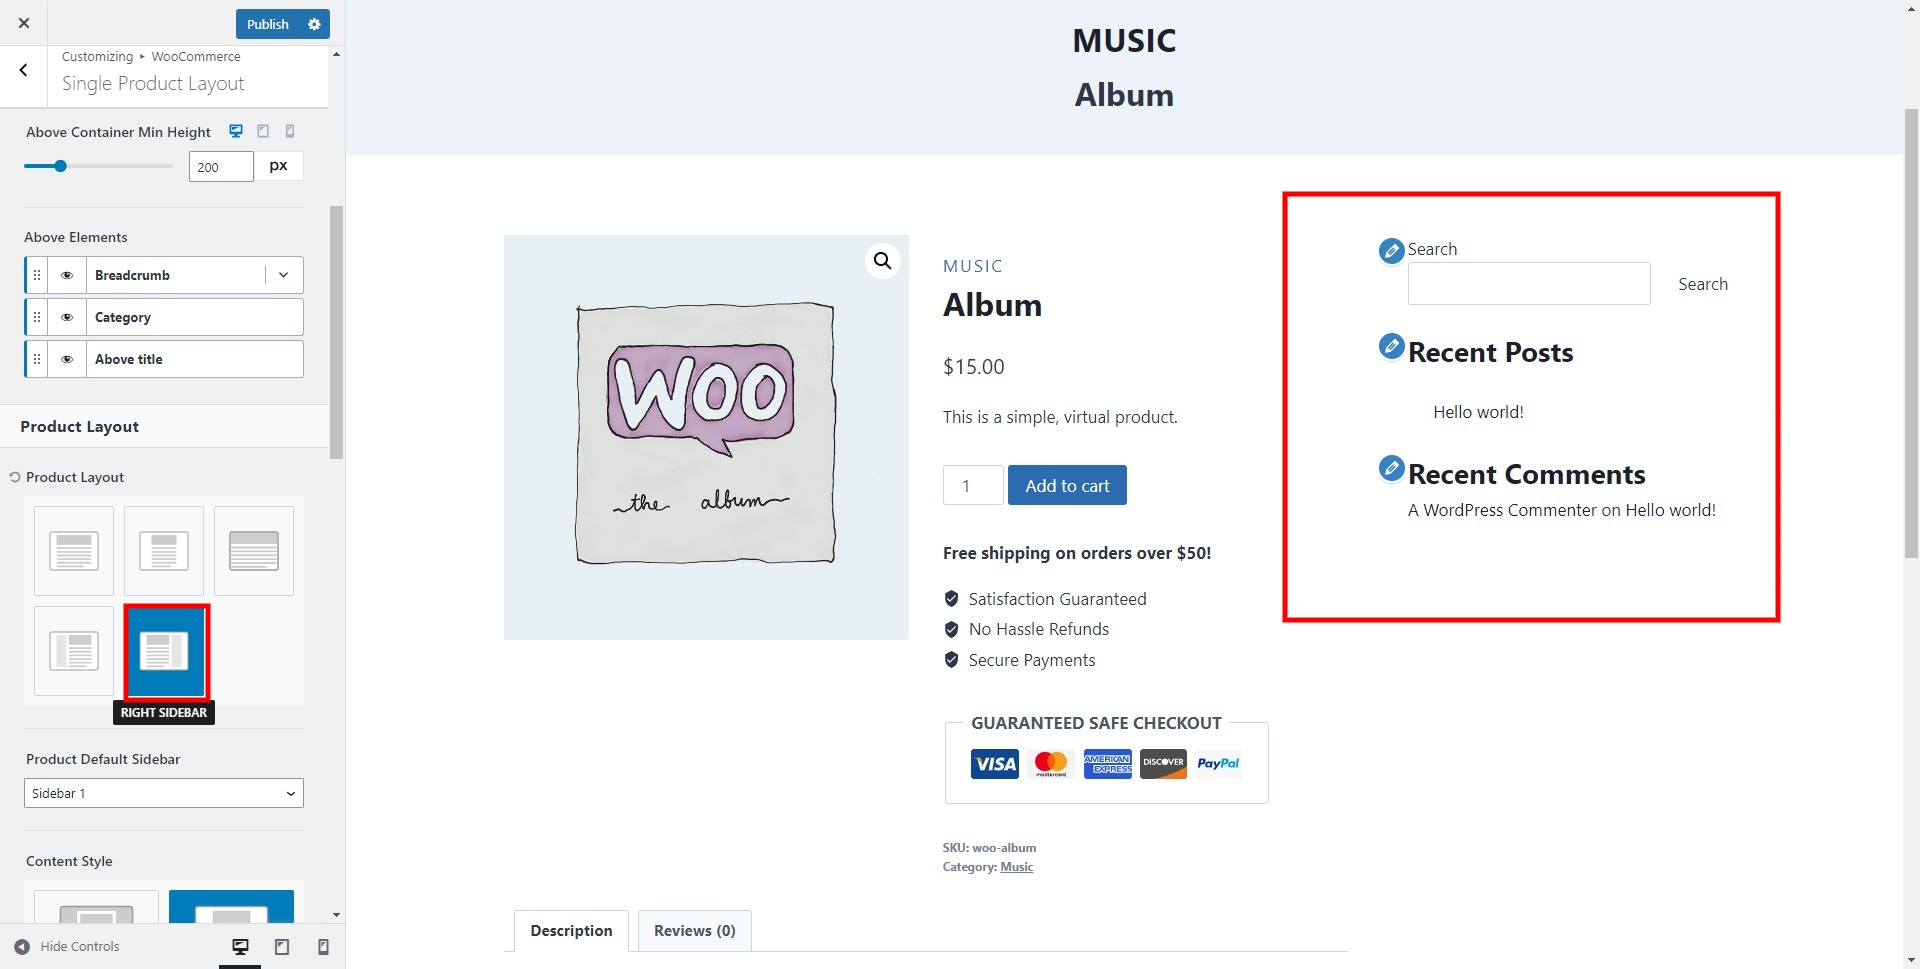Image resolution: width=1920 pixels, height=969 pixels.
Task: Open the Product Default Sidebar dropdown
Action: click(164, 793)
